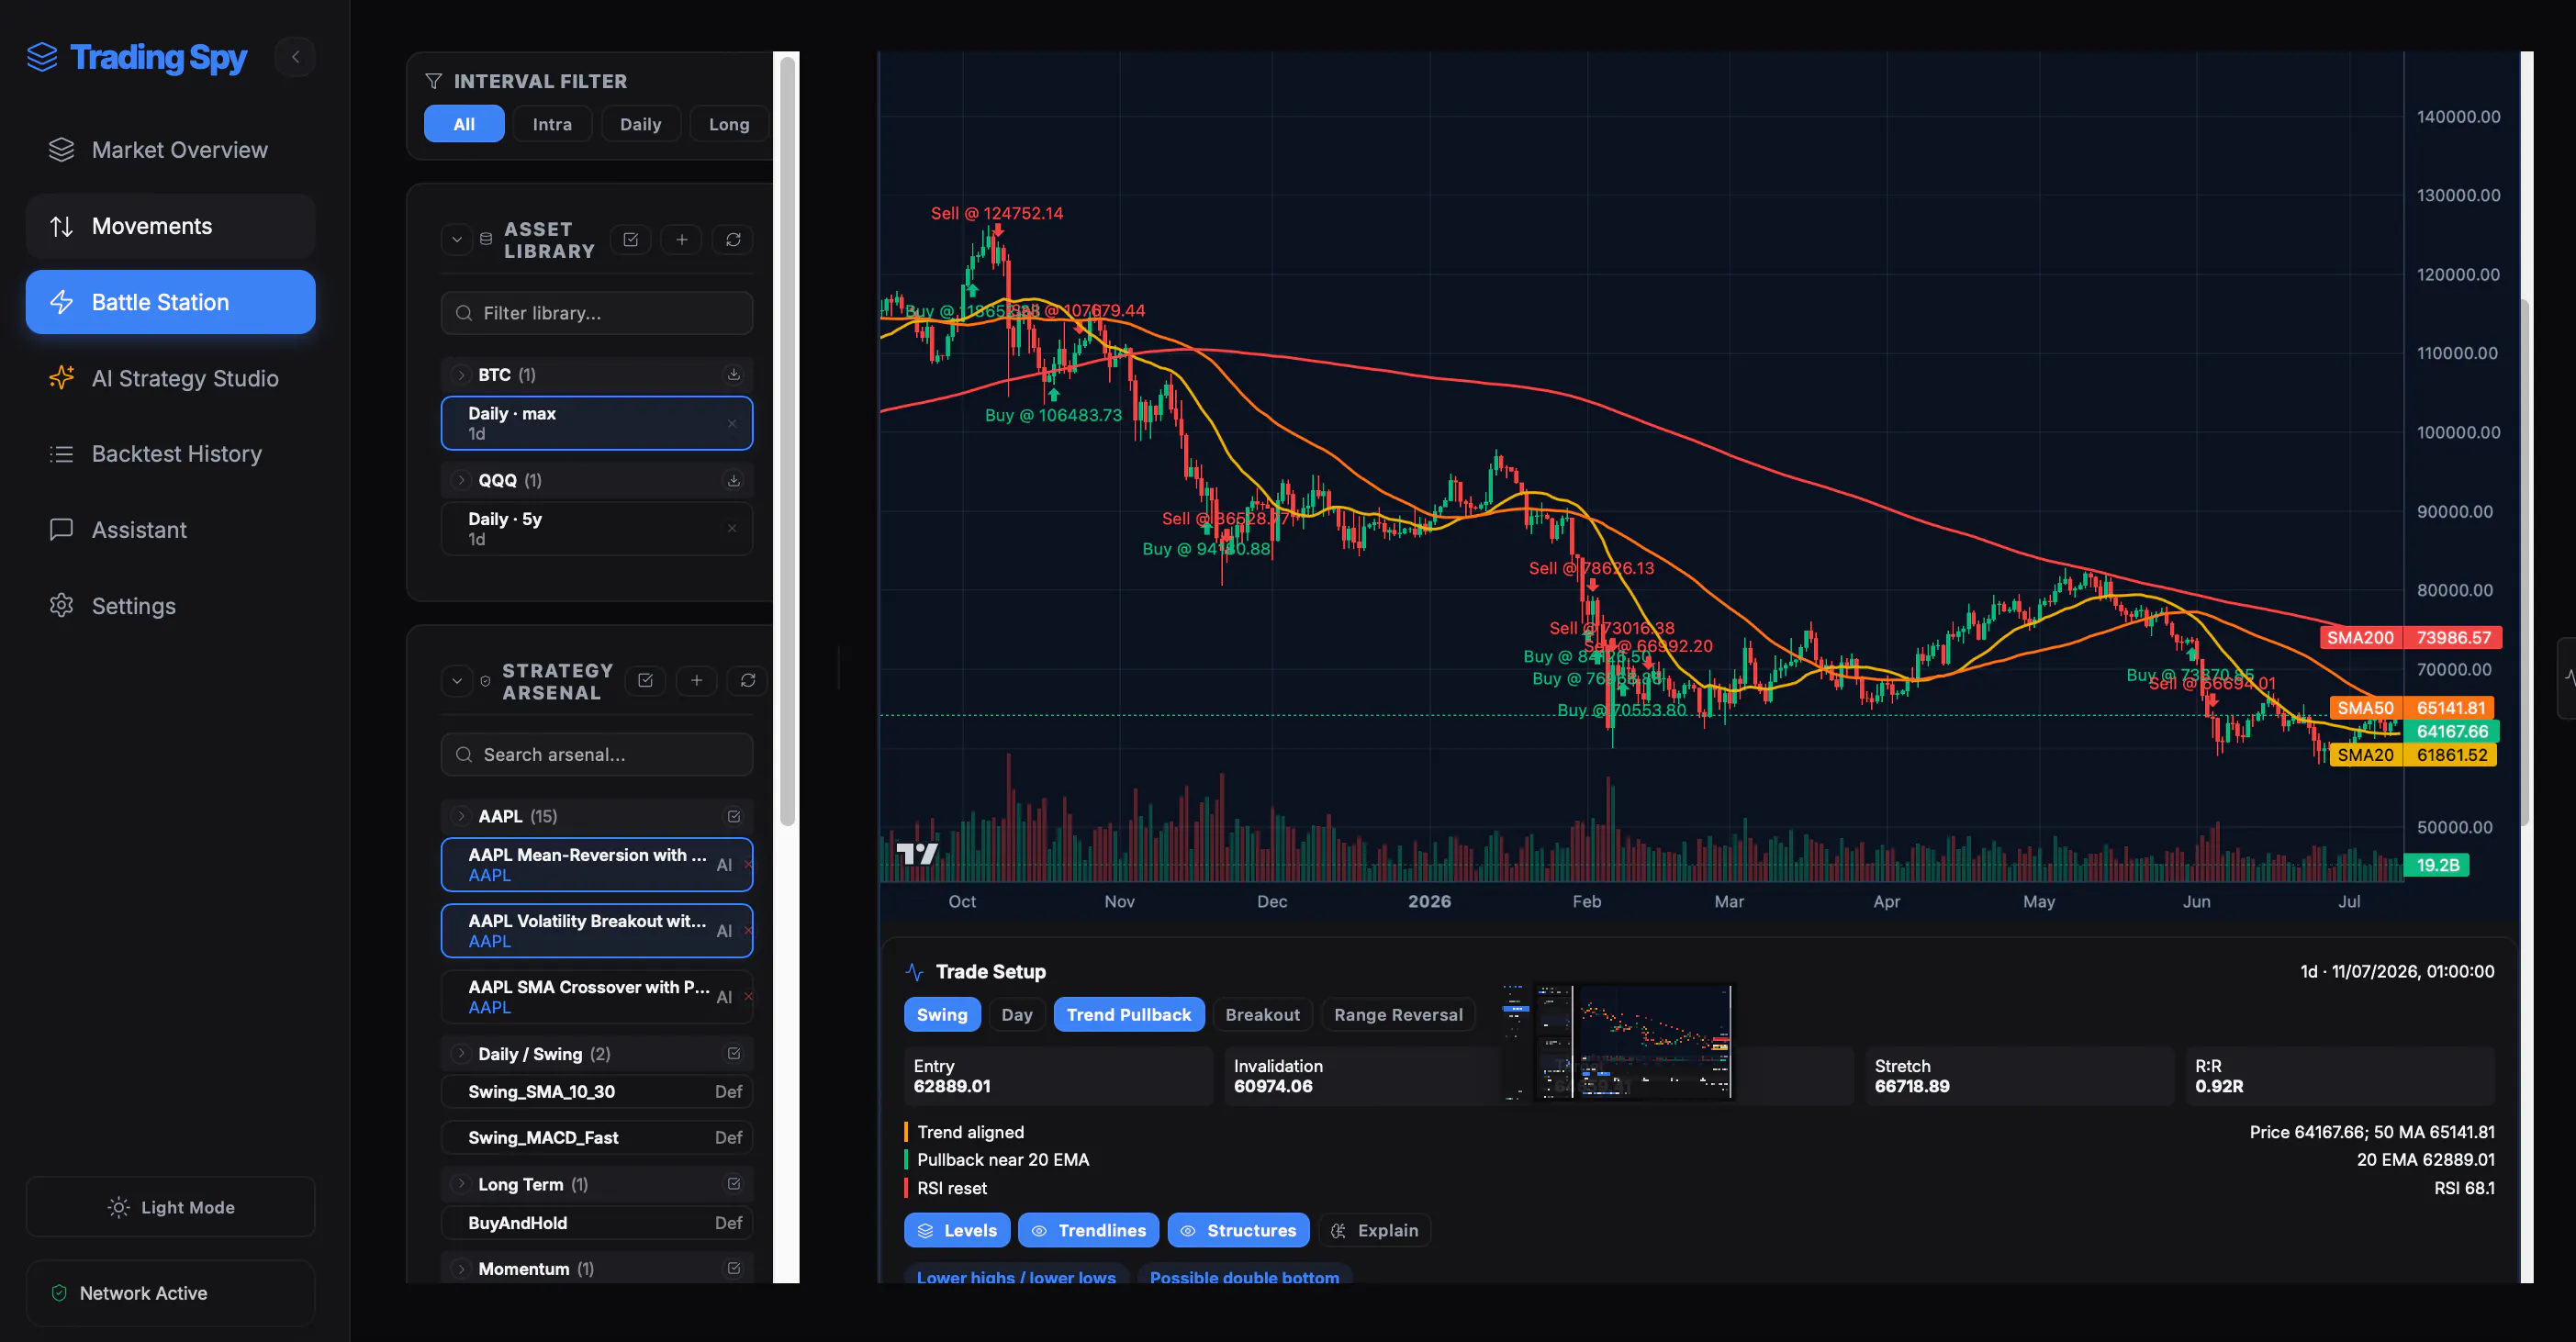
Task: Check all strategies in AAPL group
Action: [x=733, y=816]
